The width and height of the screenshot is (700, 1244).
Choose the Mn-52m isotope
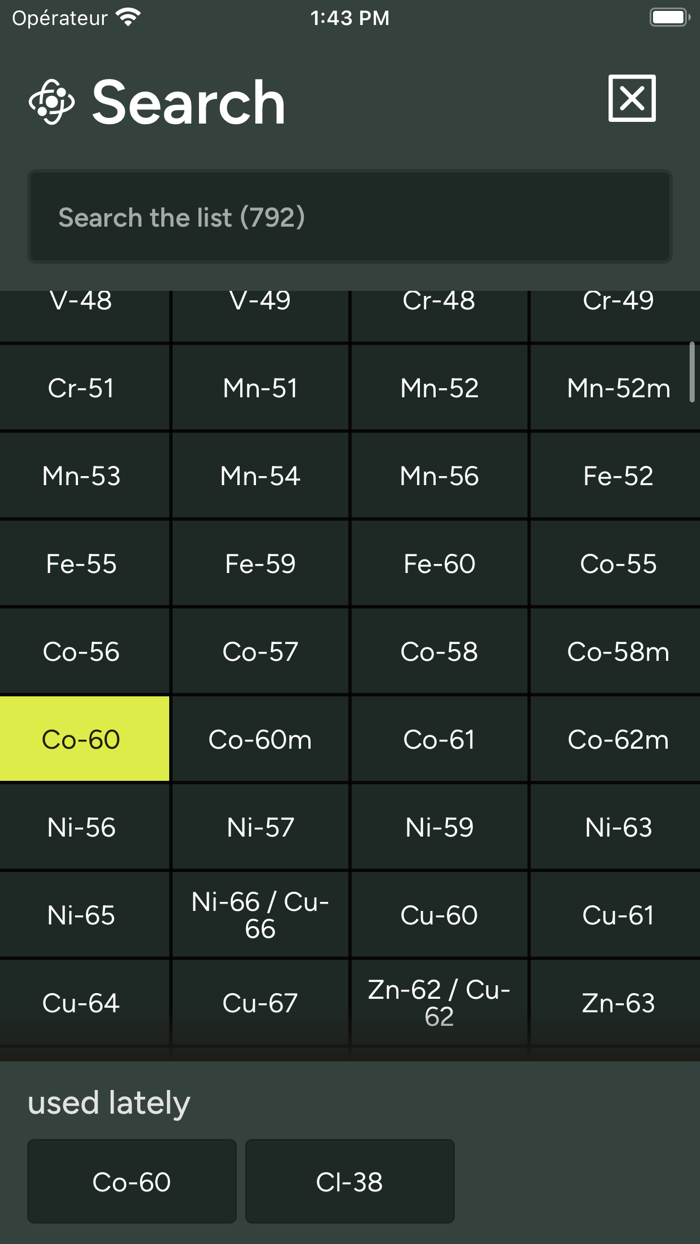[617, 387]
